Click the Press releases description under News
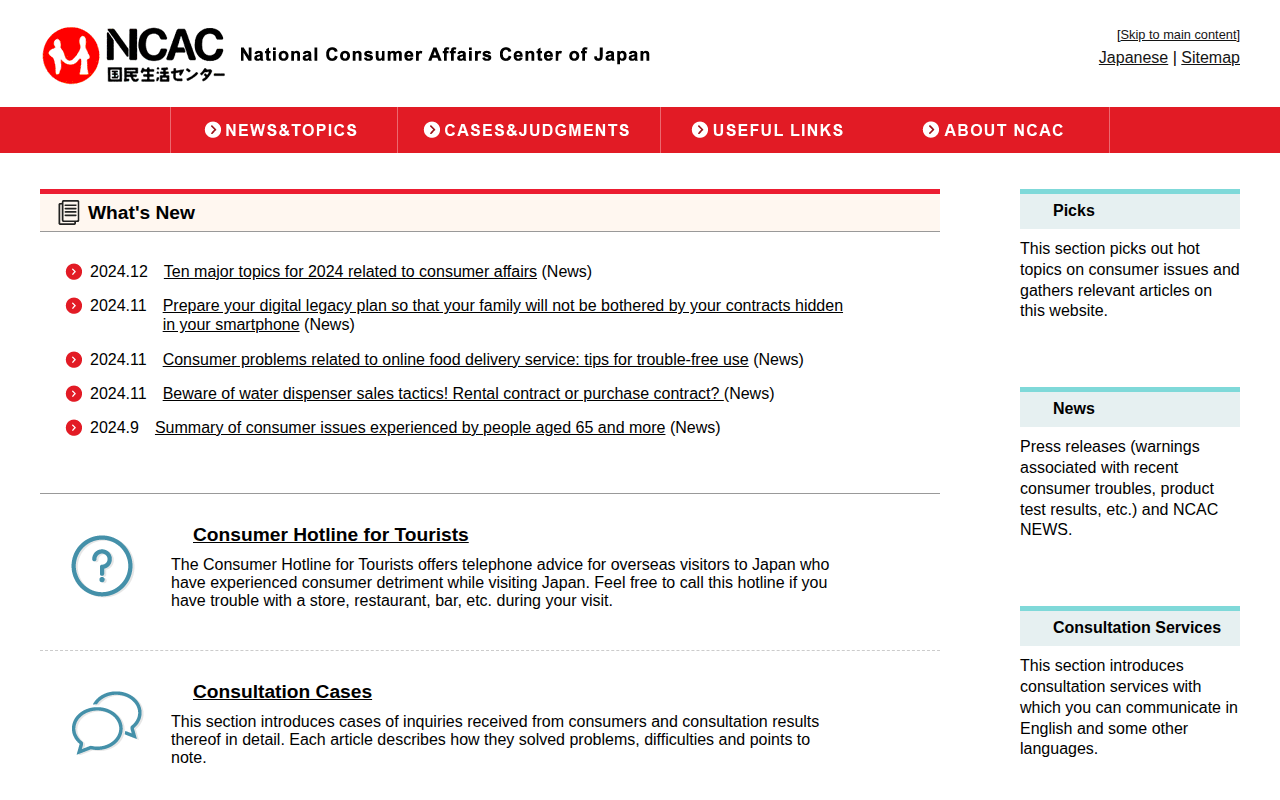The height and width of the screenshot is (800, 1280). (1120, 488)
